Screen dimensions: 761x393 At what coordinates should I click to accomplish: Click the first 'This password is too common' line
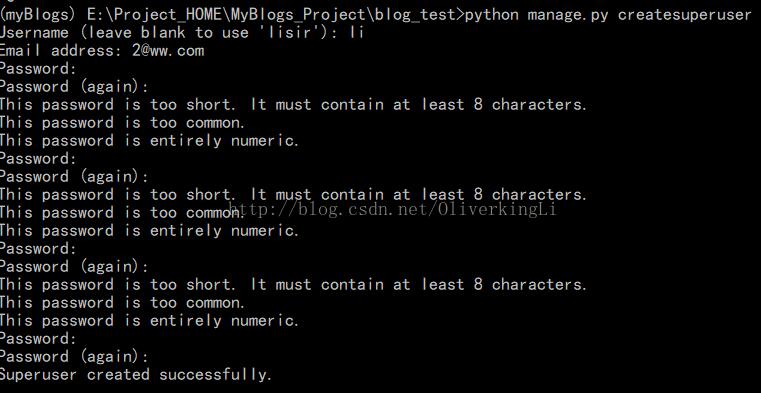123,123
